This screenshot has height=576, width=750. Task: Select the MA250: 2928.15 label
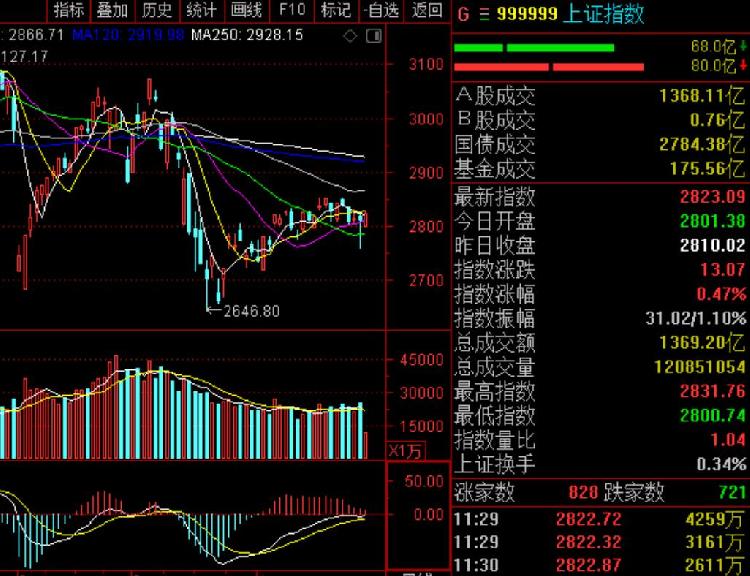point(247,35)
